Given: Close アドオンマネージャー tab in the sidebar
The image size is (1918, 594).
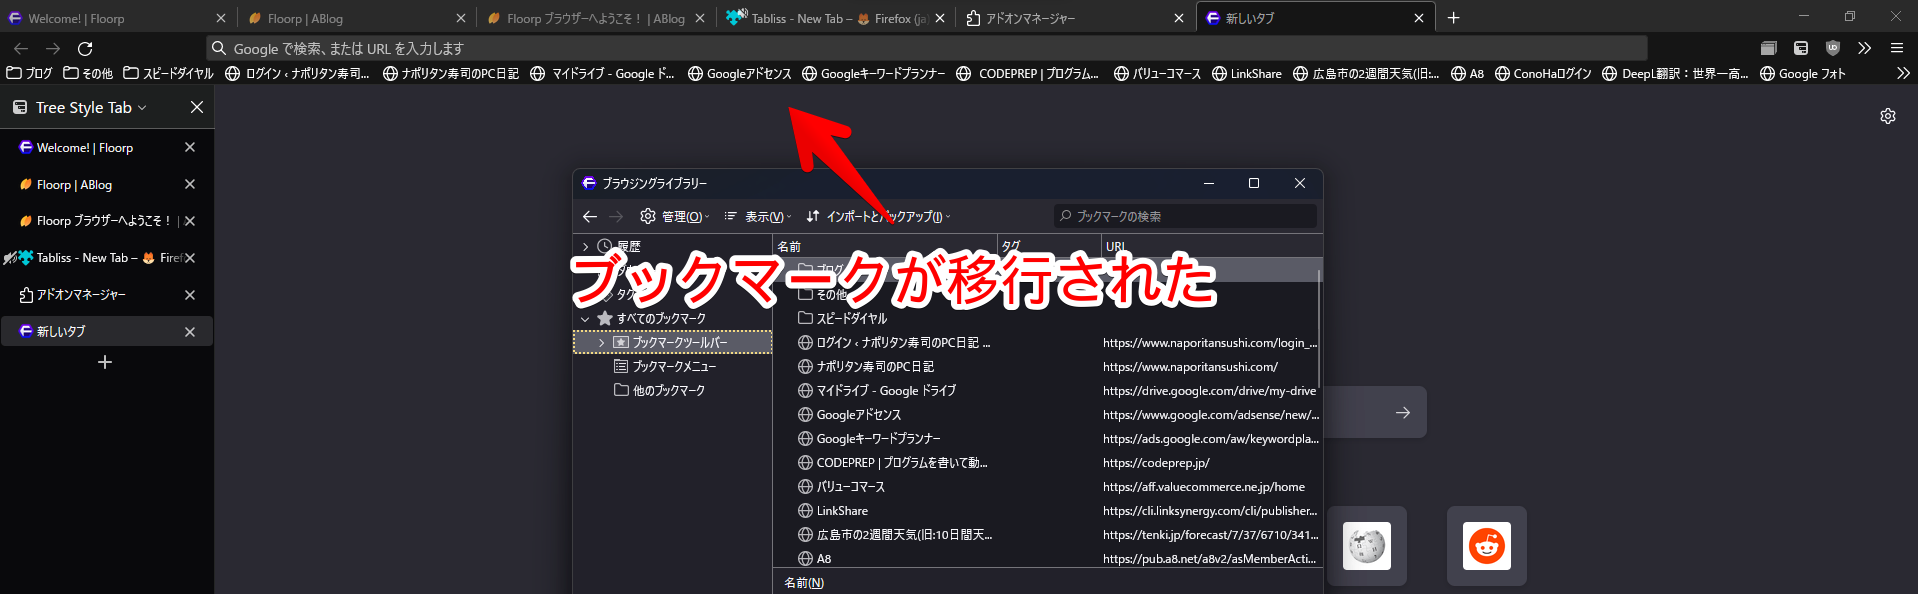Looking at the screenshot, I should click(x=190, y=295).
